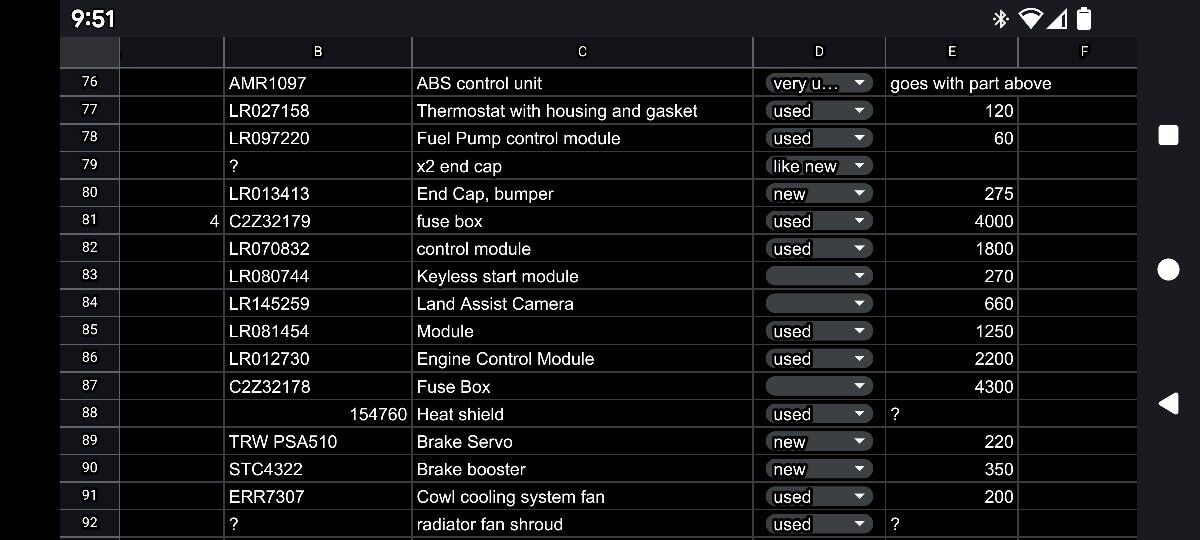Click the select-all corner cell
The width and height of the screenshot is (1200, 540).
[90, 52]
